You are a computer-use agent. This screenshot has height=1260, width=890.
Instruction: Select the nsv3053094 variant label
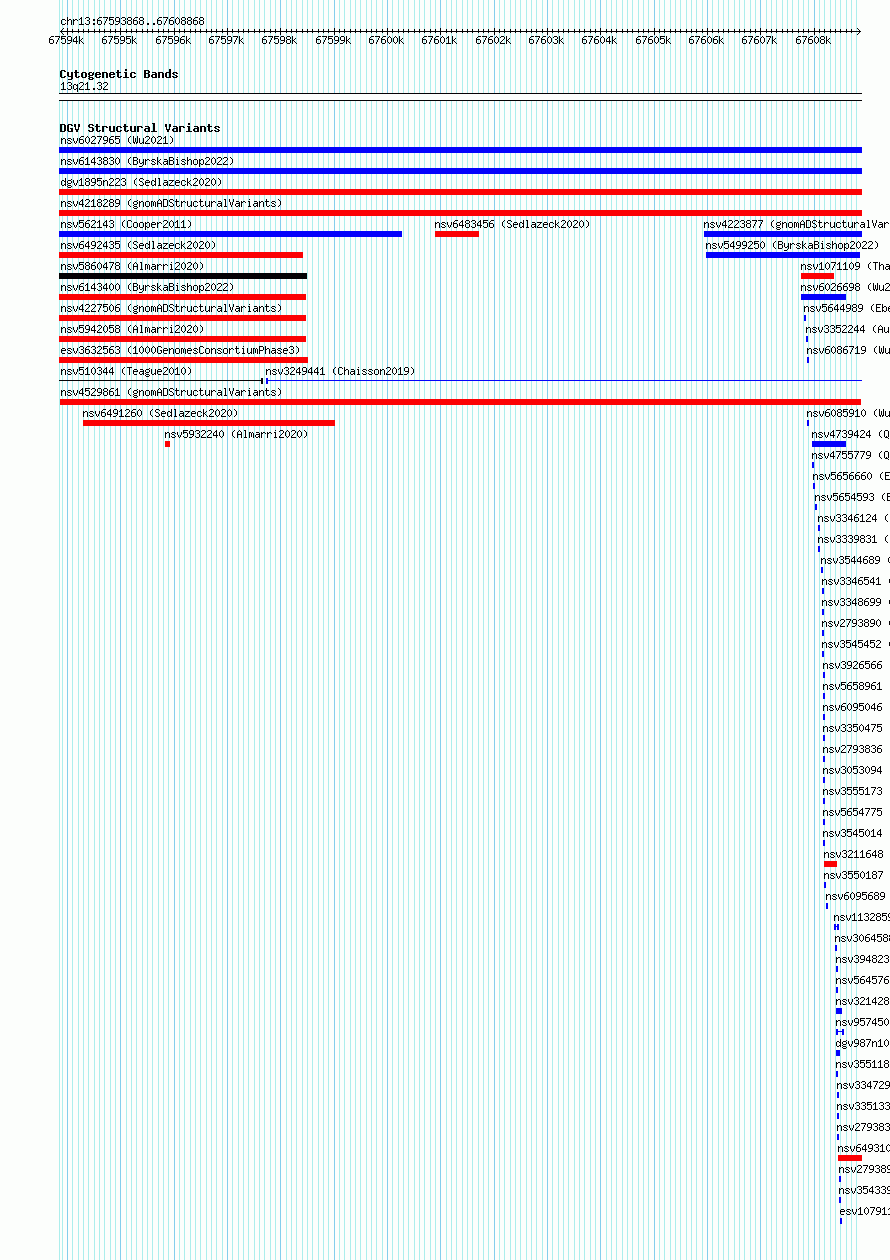[x=853, y=770]
